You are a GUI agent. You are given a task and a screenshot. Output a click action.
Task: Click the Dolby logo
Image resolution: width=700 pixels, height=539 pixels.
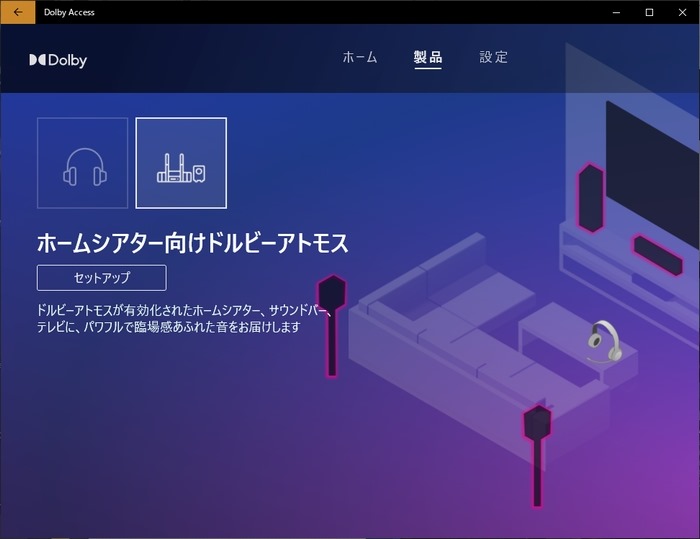(x=58, y=60)
